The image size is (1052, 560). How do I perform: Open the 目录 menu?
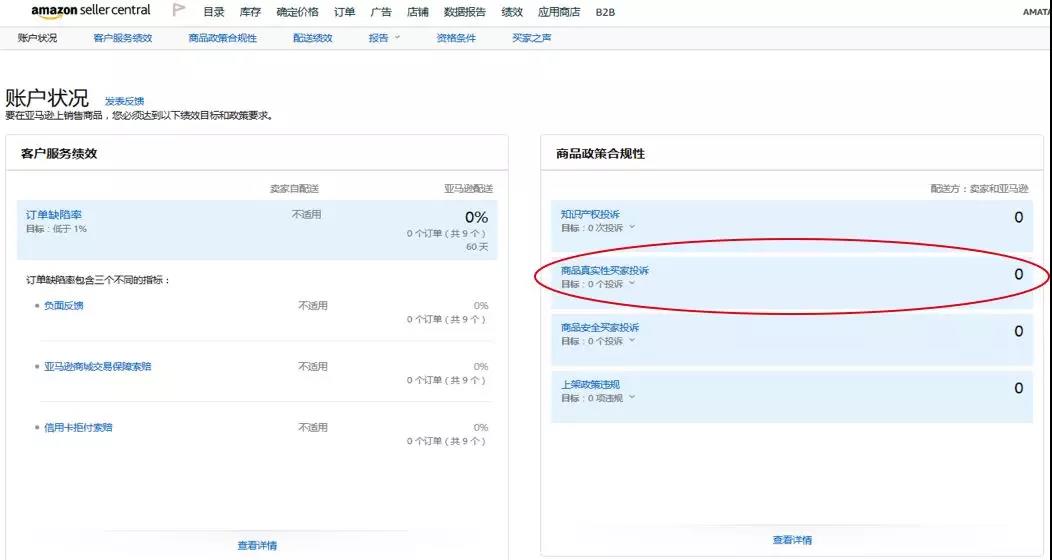click(214, 12)
